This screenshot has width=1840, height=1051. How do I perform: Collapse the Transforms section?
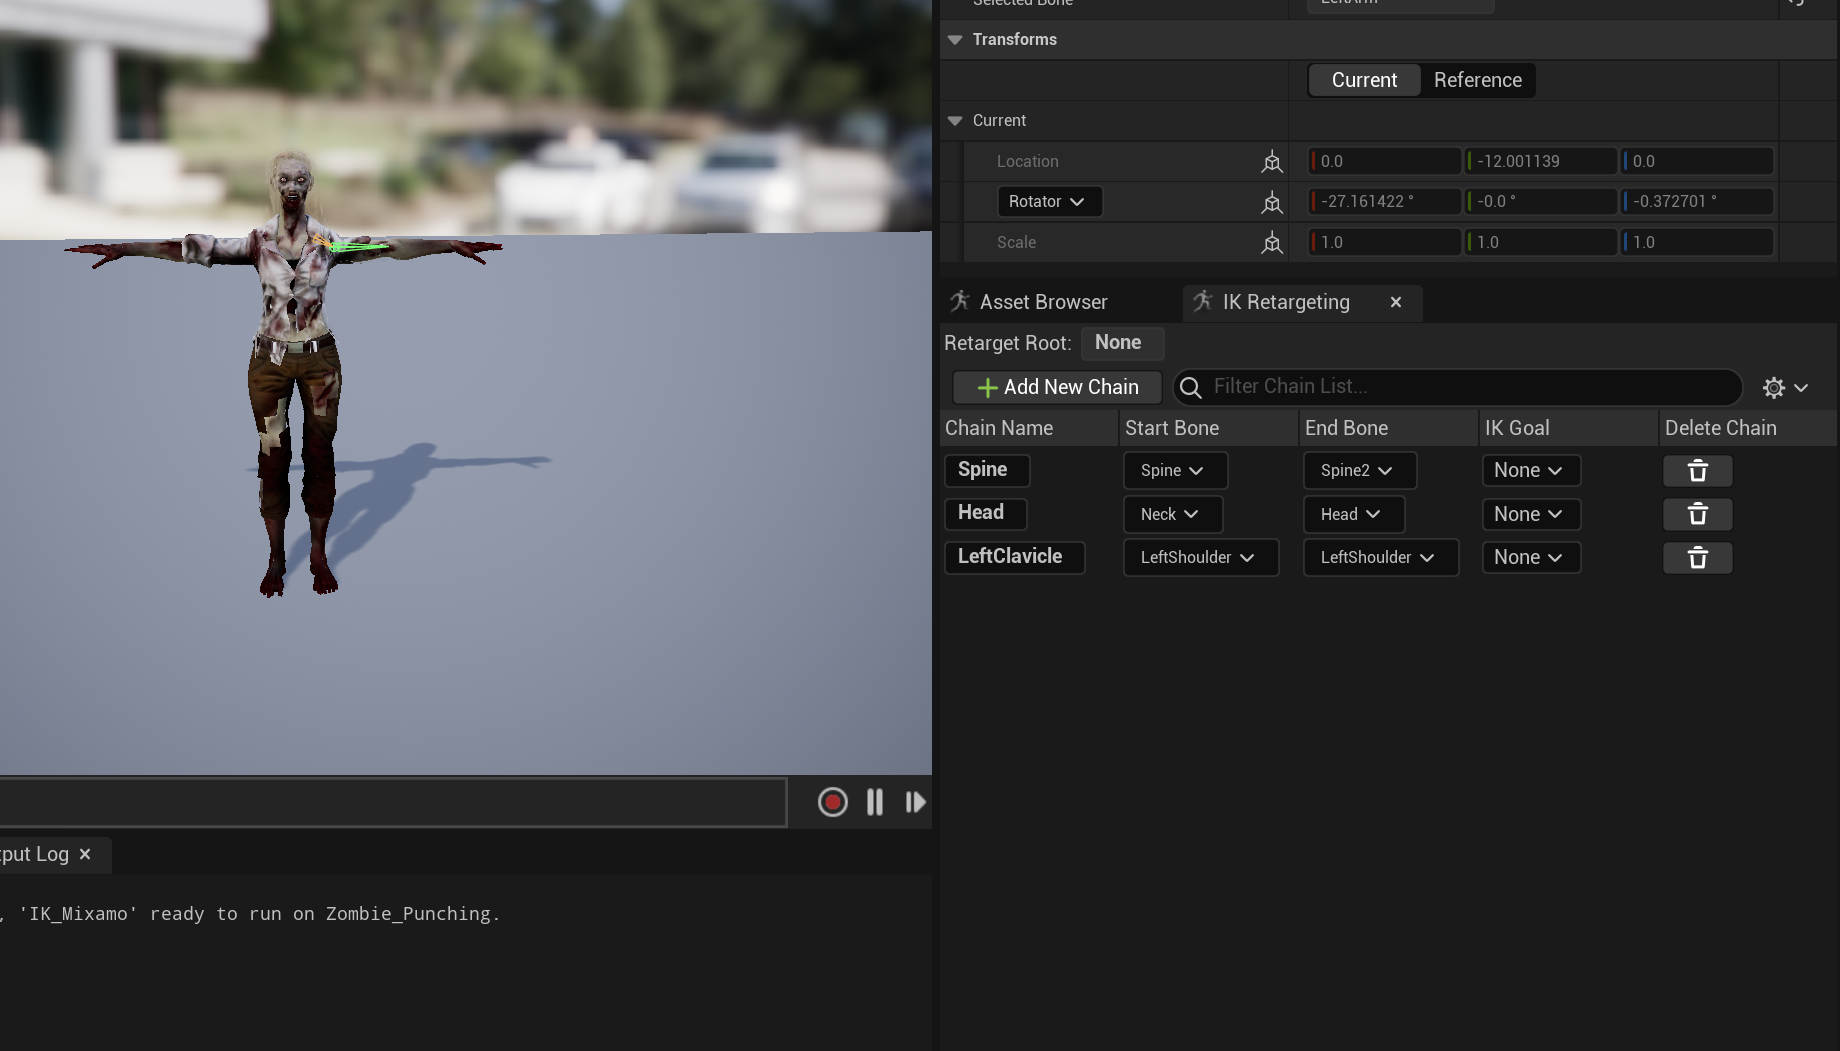[955, 40]
